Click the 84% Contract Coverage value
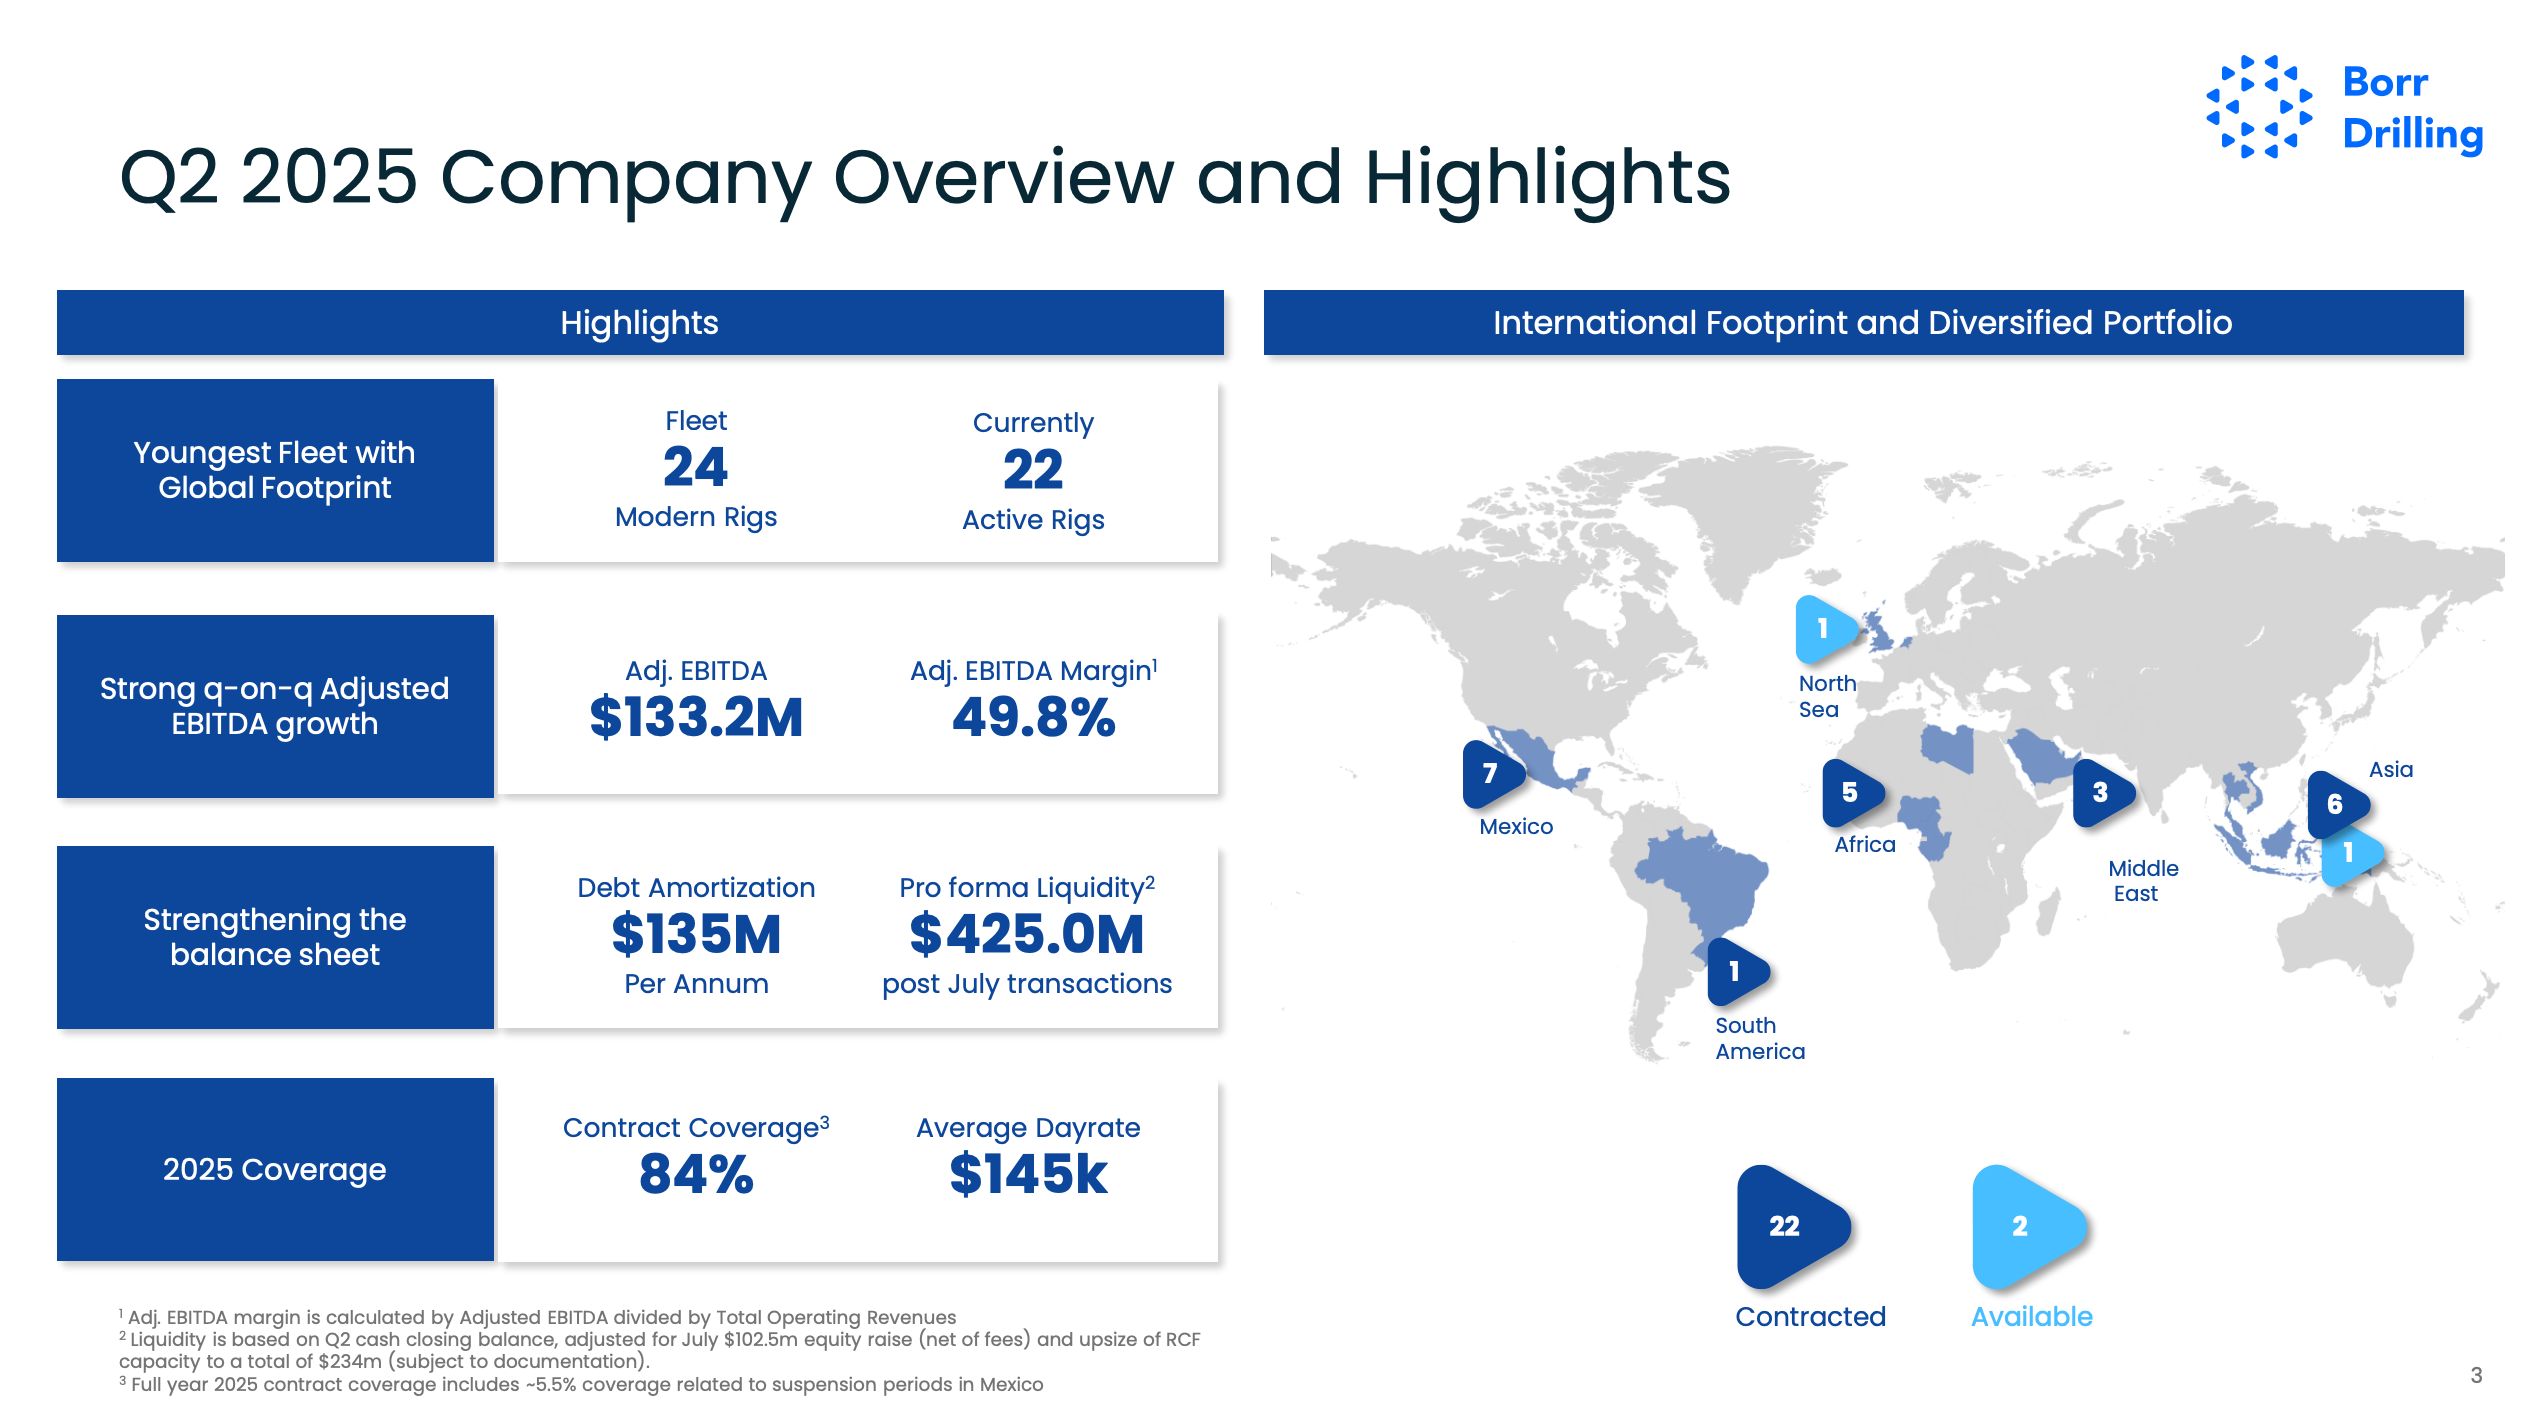The image size is (2530, 1422). (696, 1175)
